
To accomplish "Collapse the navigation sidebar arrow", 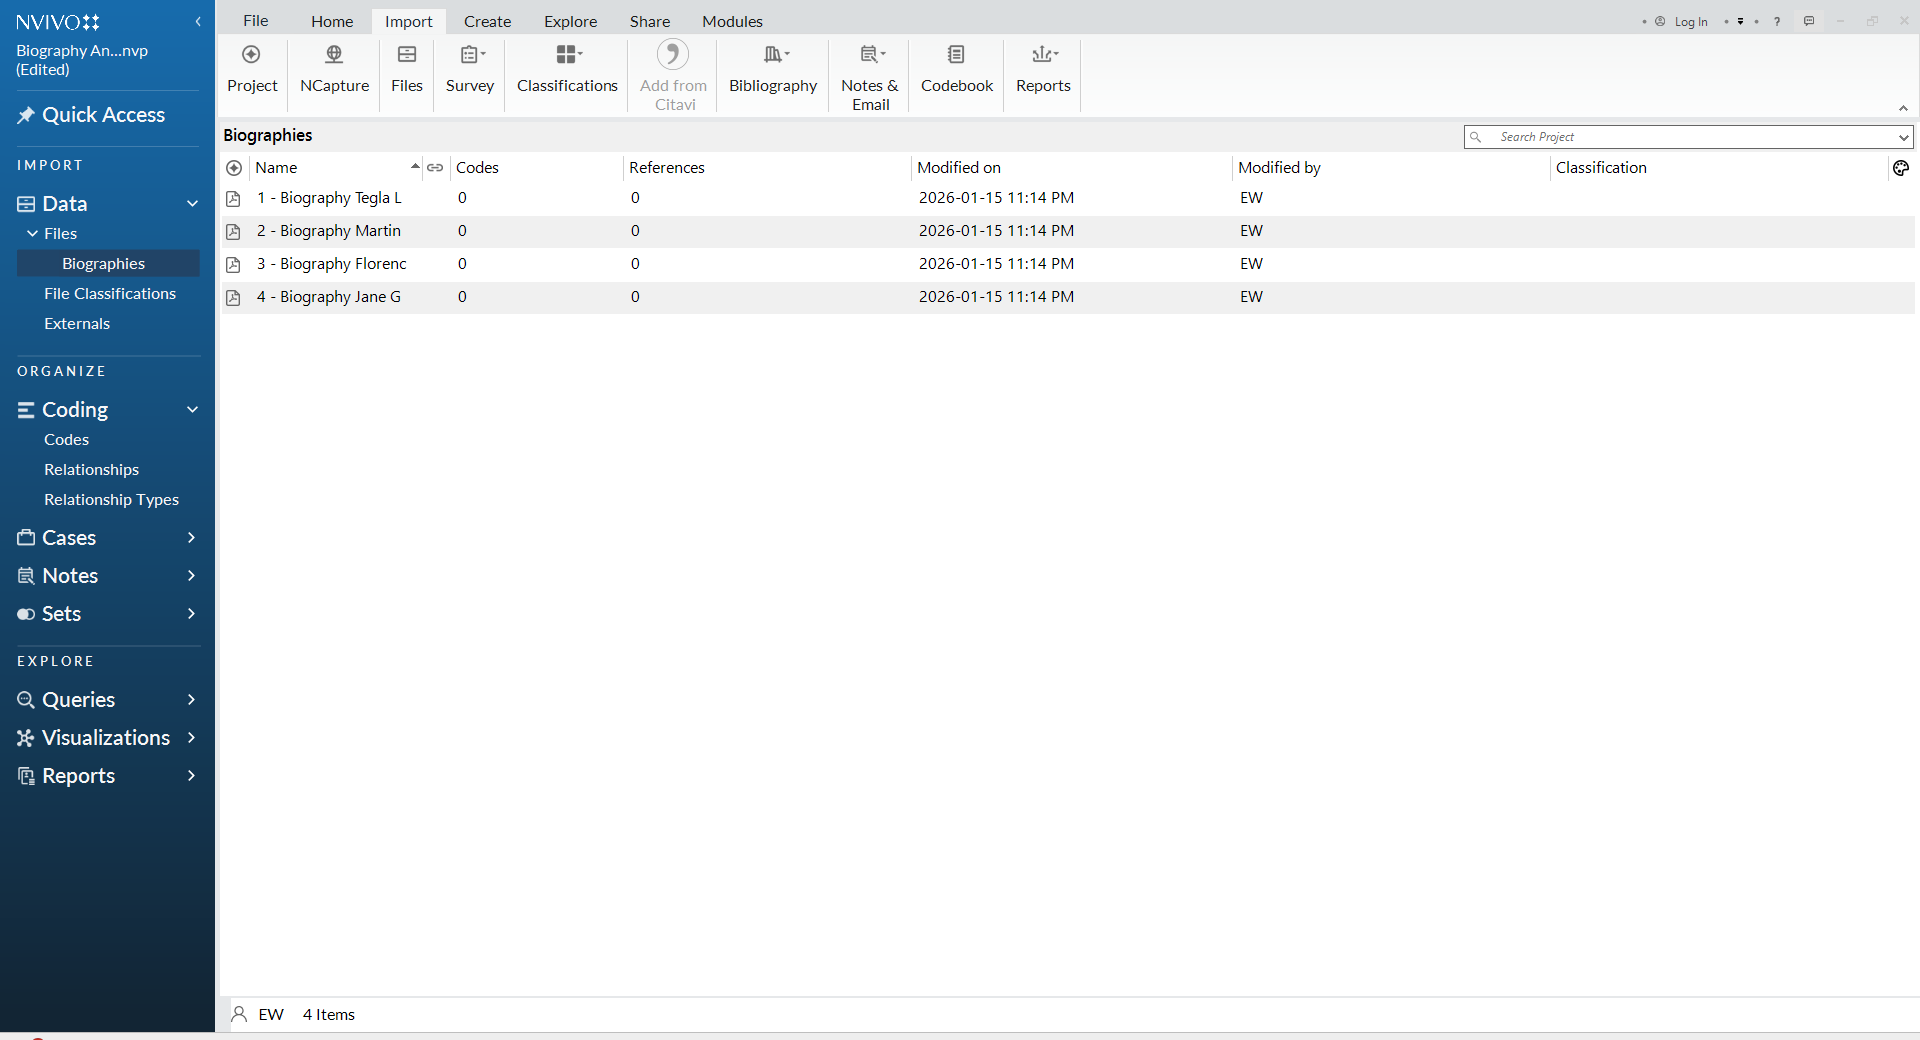I will [x=198, y=22].
